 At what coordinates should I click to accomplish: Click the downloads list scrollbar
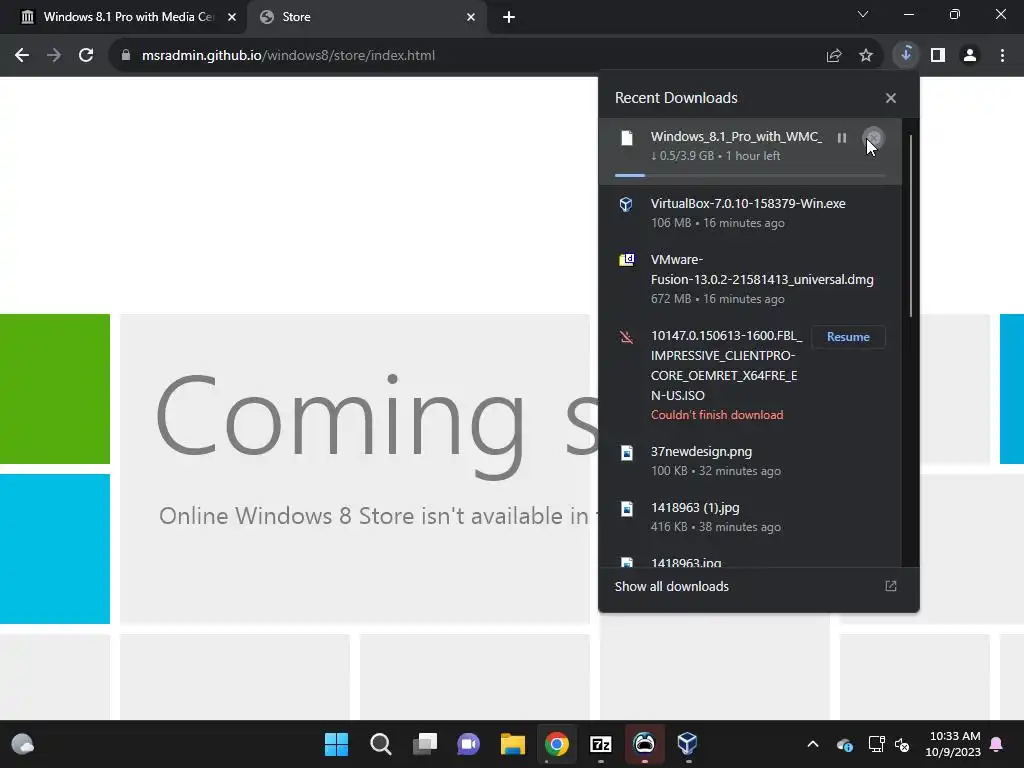(910, 226)
